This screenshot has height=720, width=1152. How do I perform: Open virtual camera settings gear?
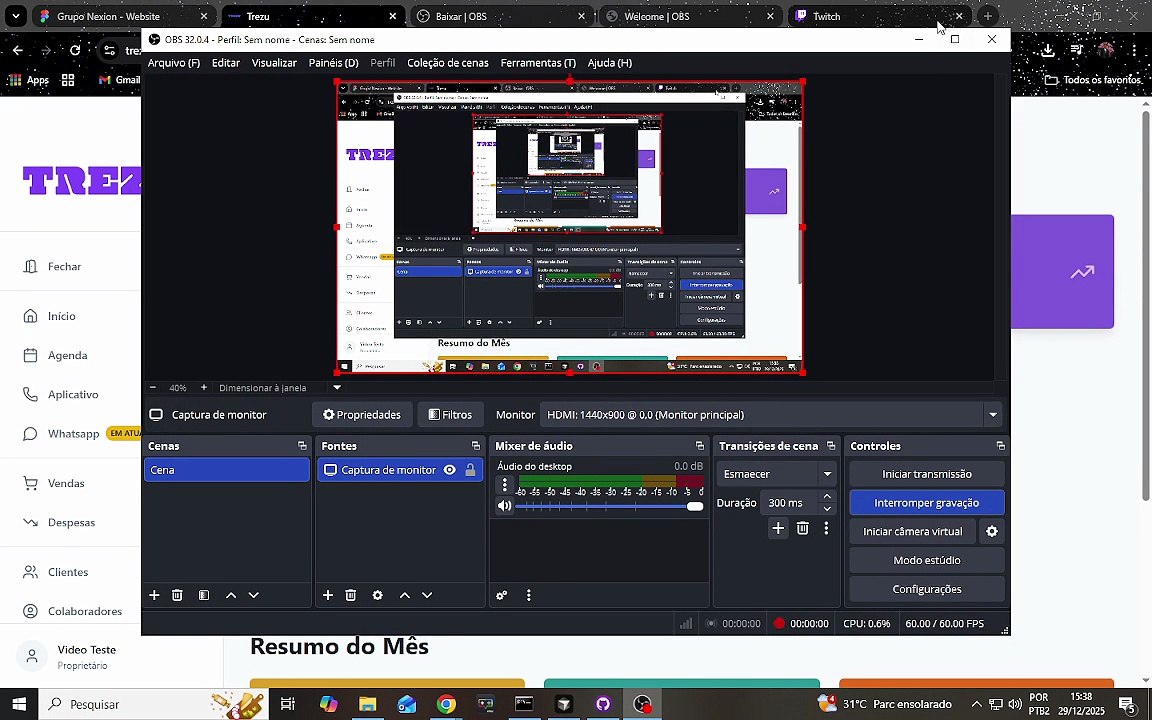992,531
